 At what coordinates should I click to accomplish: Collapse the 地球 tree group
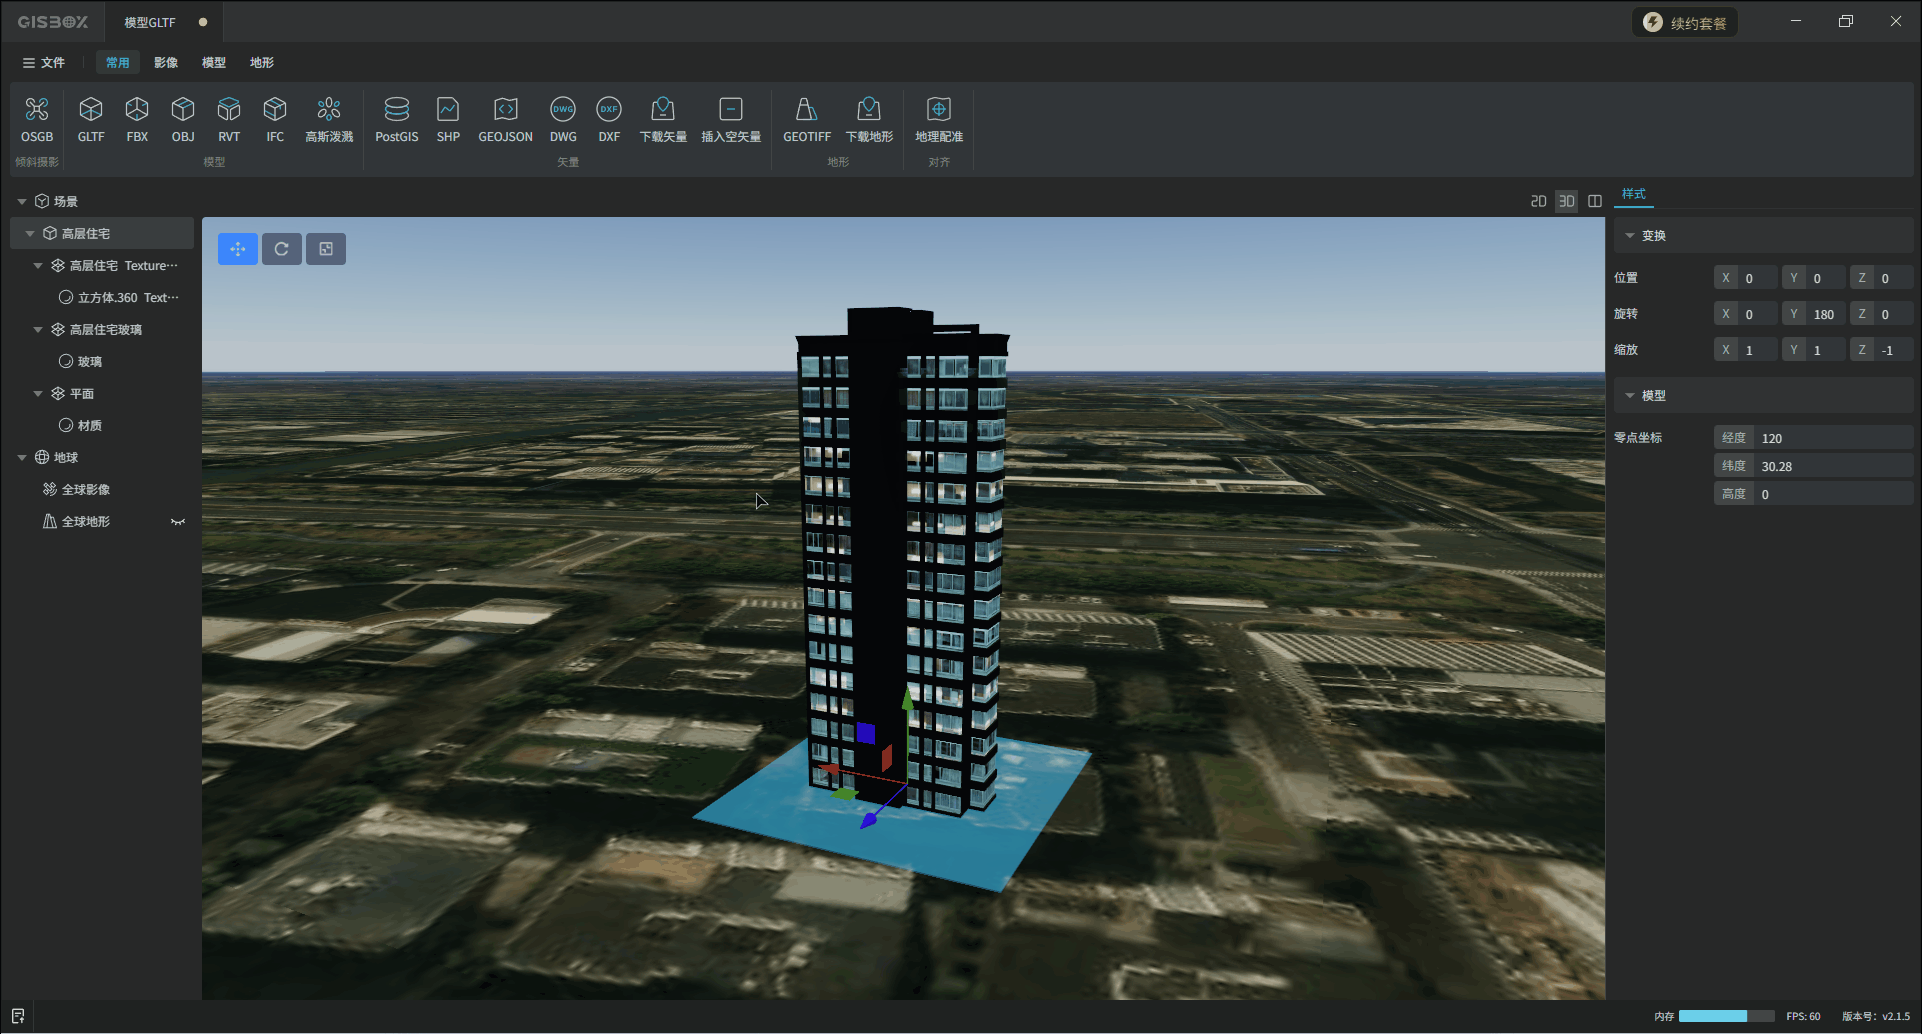coord(22,458)
